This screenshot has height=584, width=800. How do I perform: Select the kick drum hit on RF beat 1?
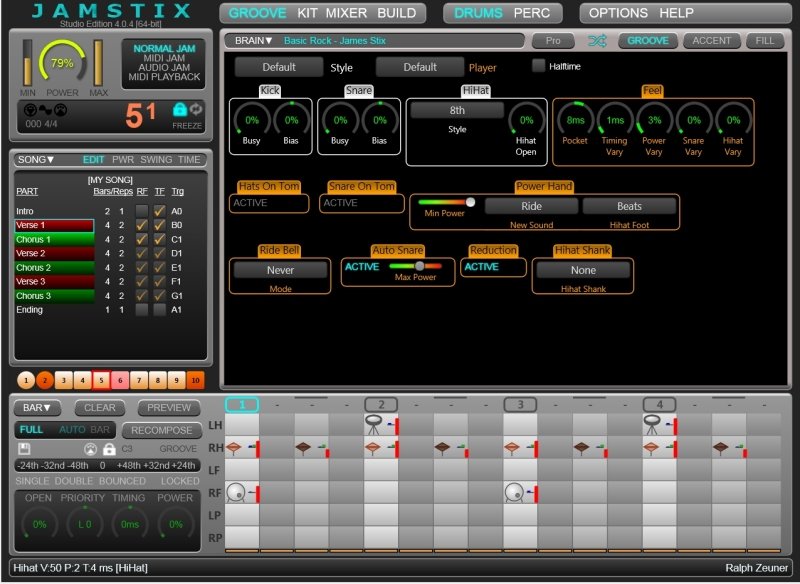(x=242, y=493)
